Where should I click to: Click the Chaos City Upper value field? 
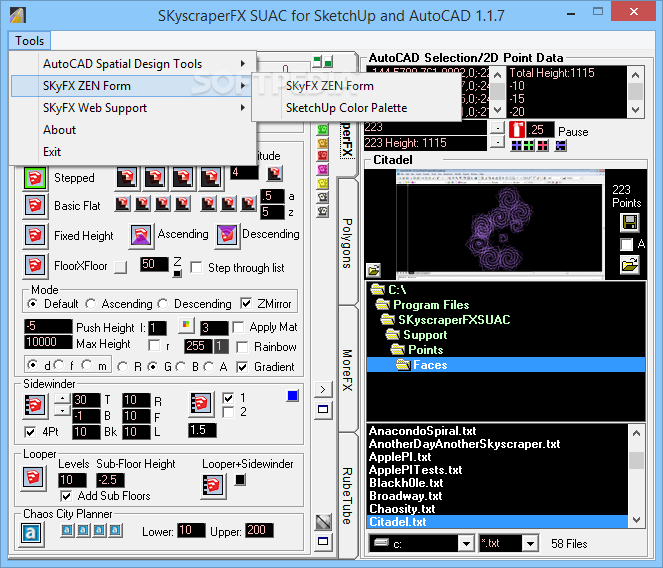pyautogui.click(x=259, y=530)
